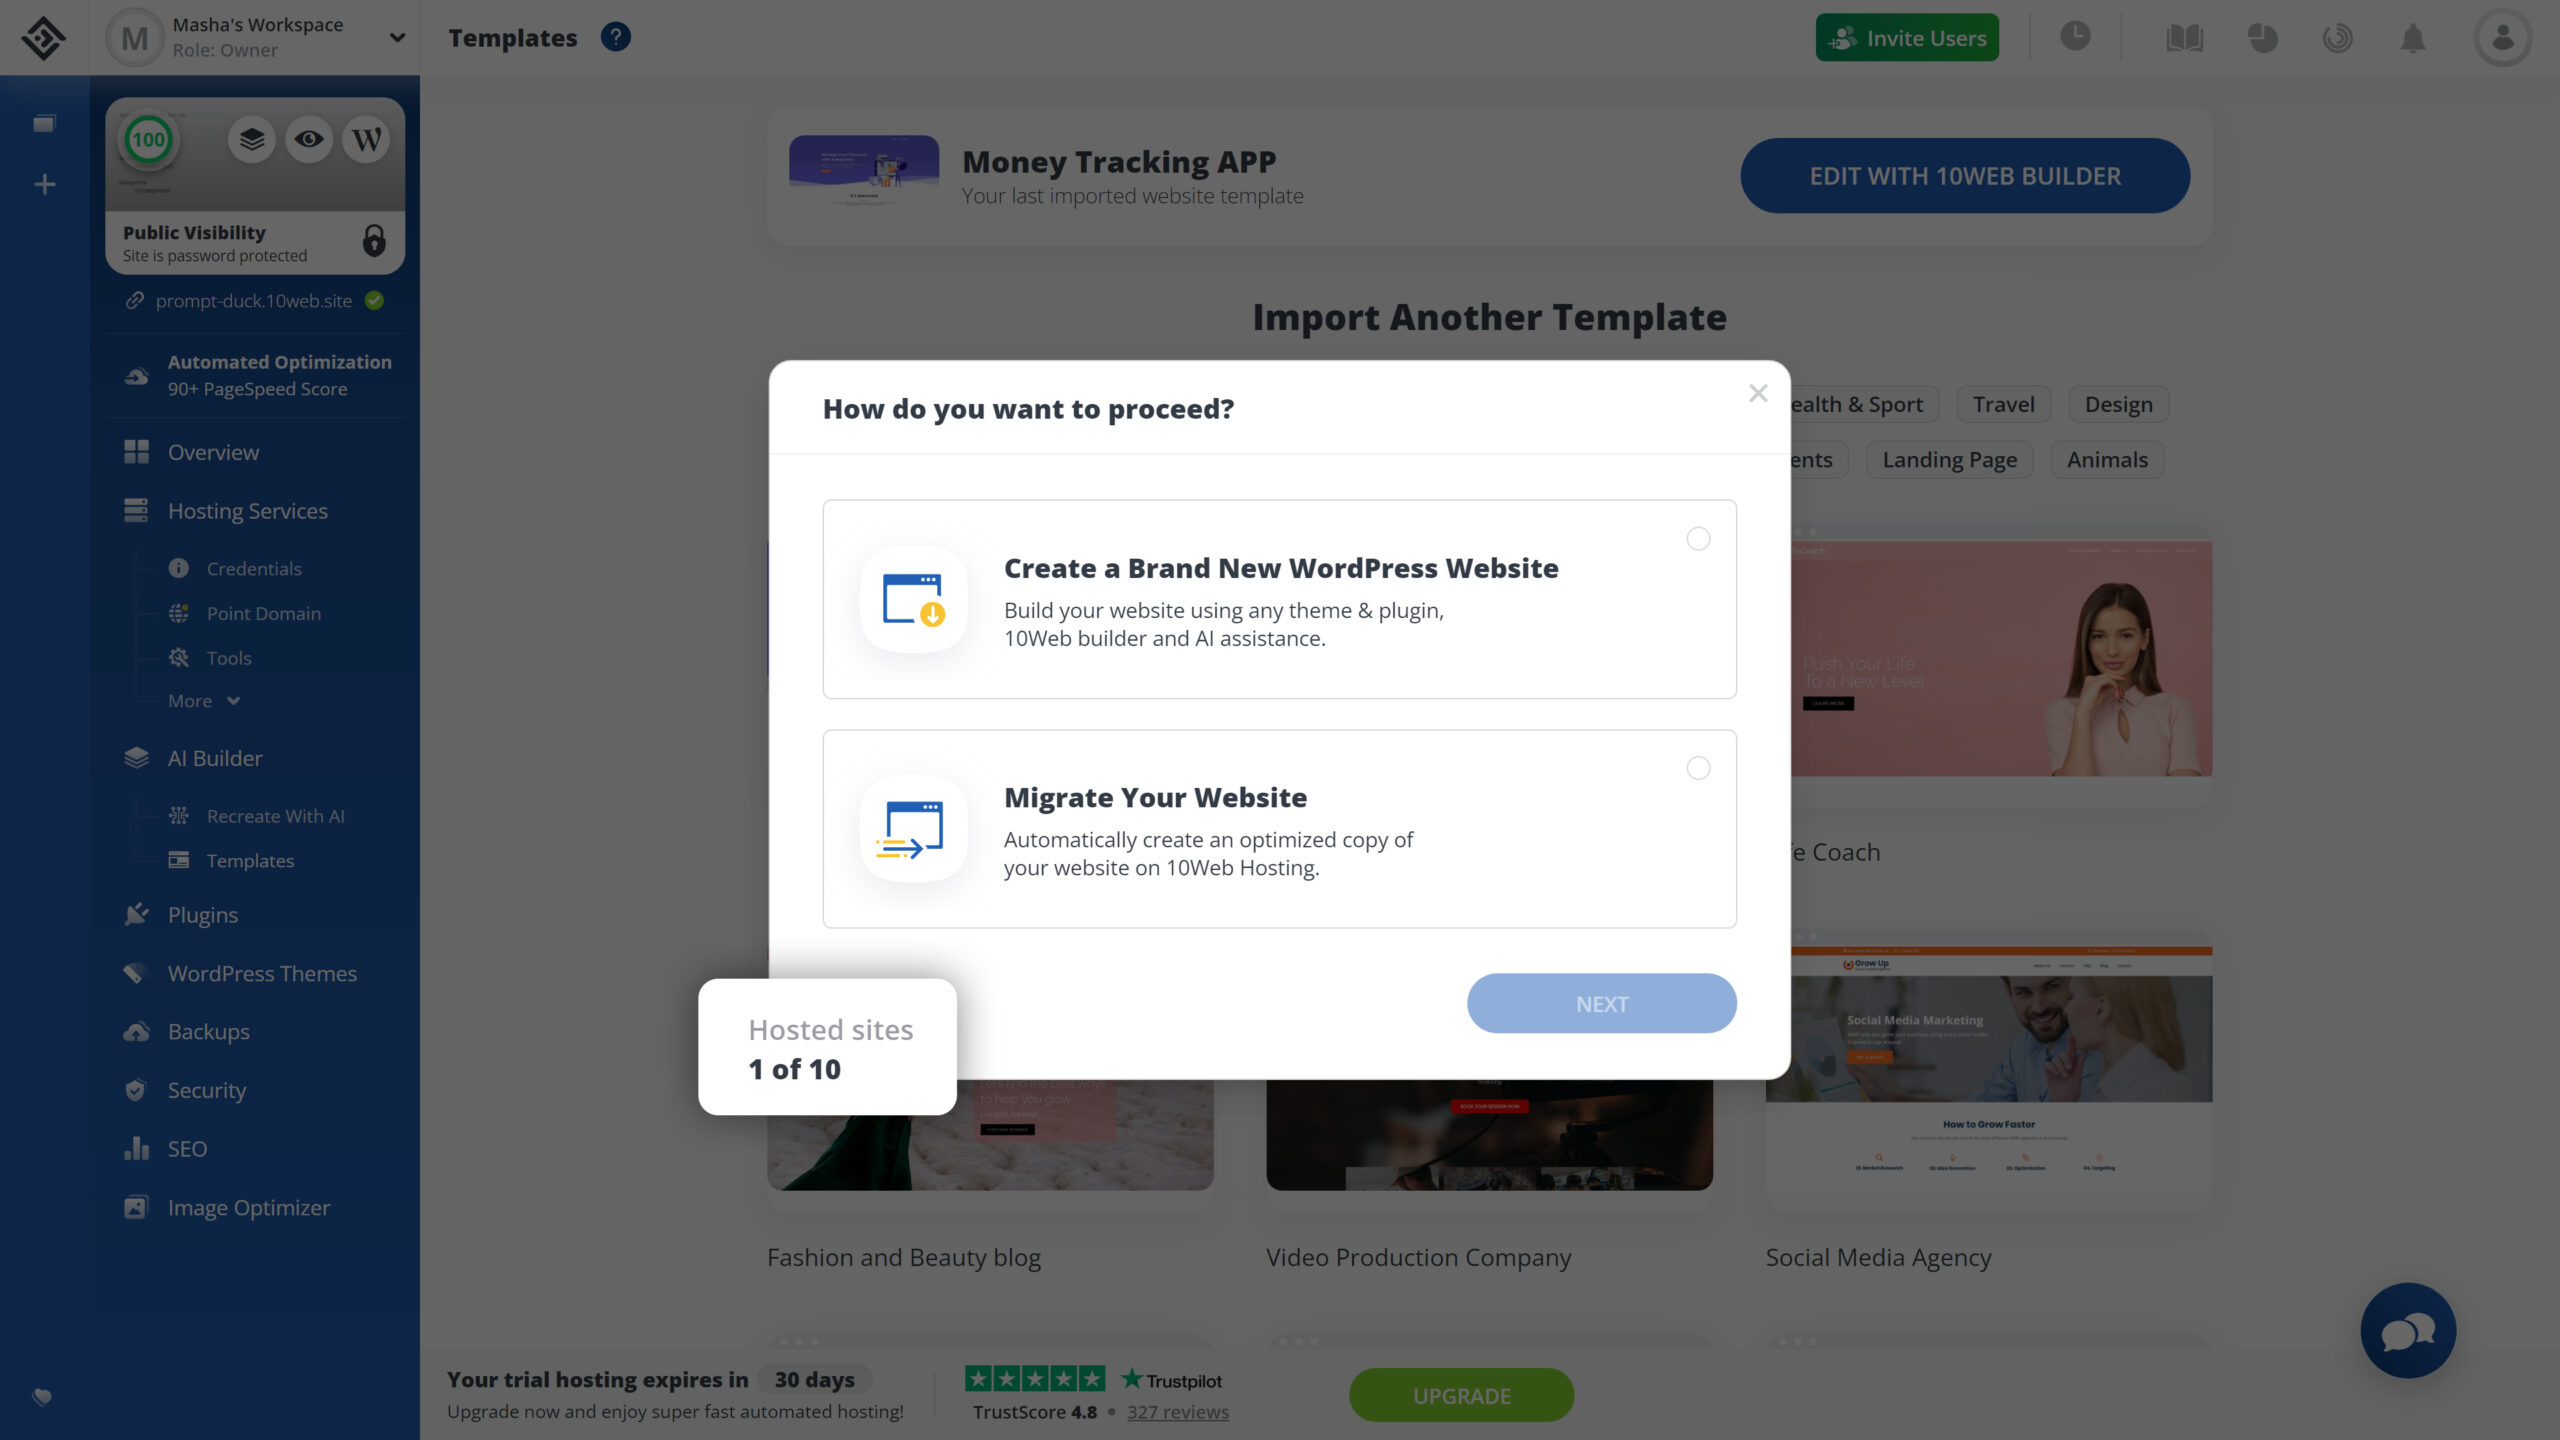Open the live chat bubble icon
This screenshot has height=1440, width=2560.
2408,1331
